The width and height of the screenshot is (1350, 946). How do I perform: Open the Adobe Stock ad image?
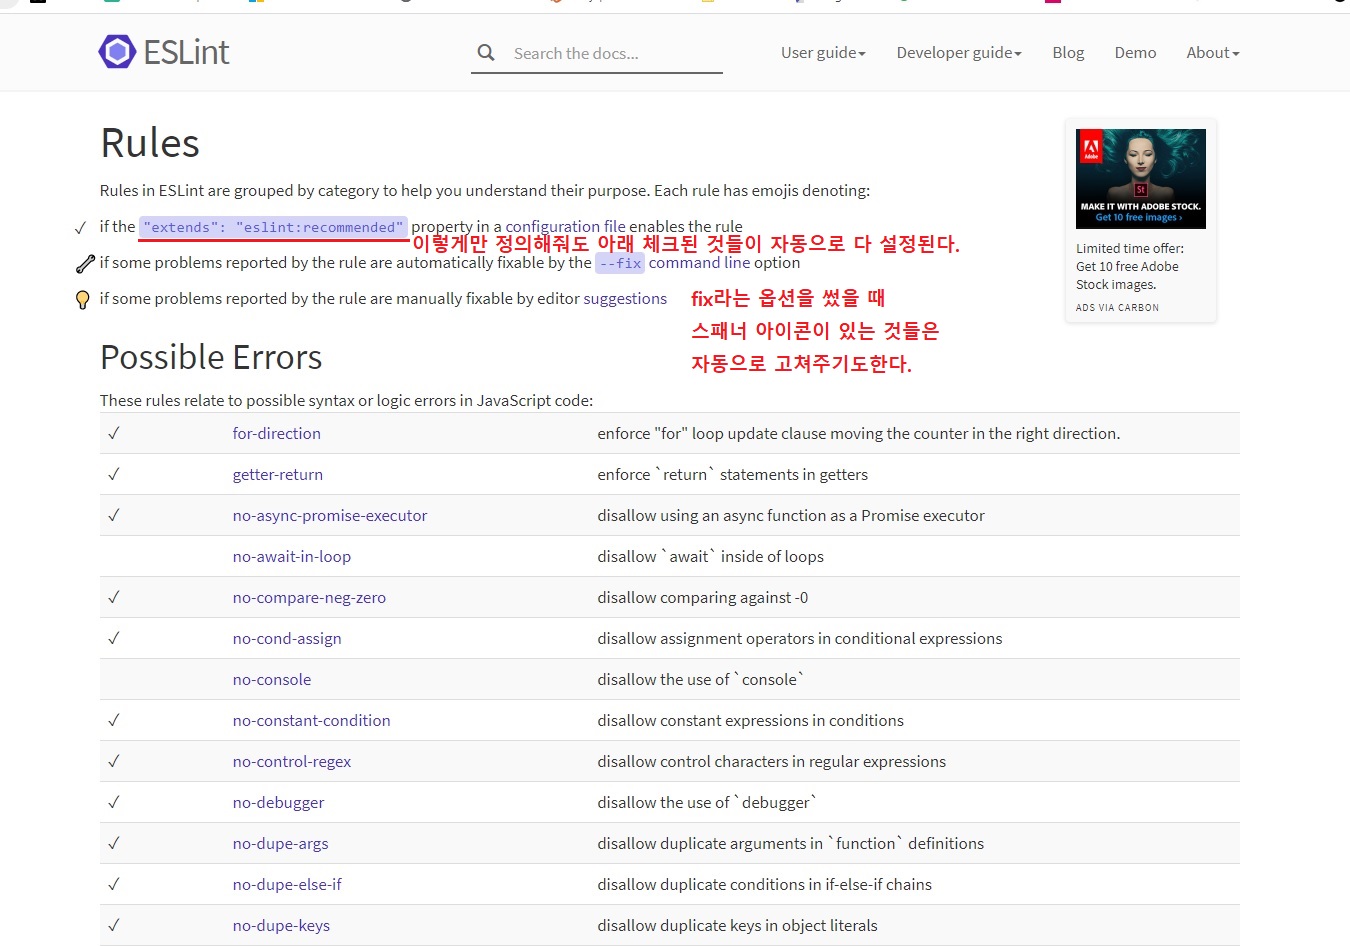[x=1140, y=179]
